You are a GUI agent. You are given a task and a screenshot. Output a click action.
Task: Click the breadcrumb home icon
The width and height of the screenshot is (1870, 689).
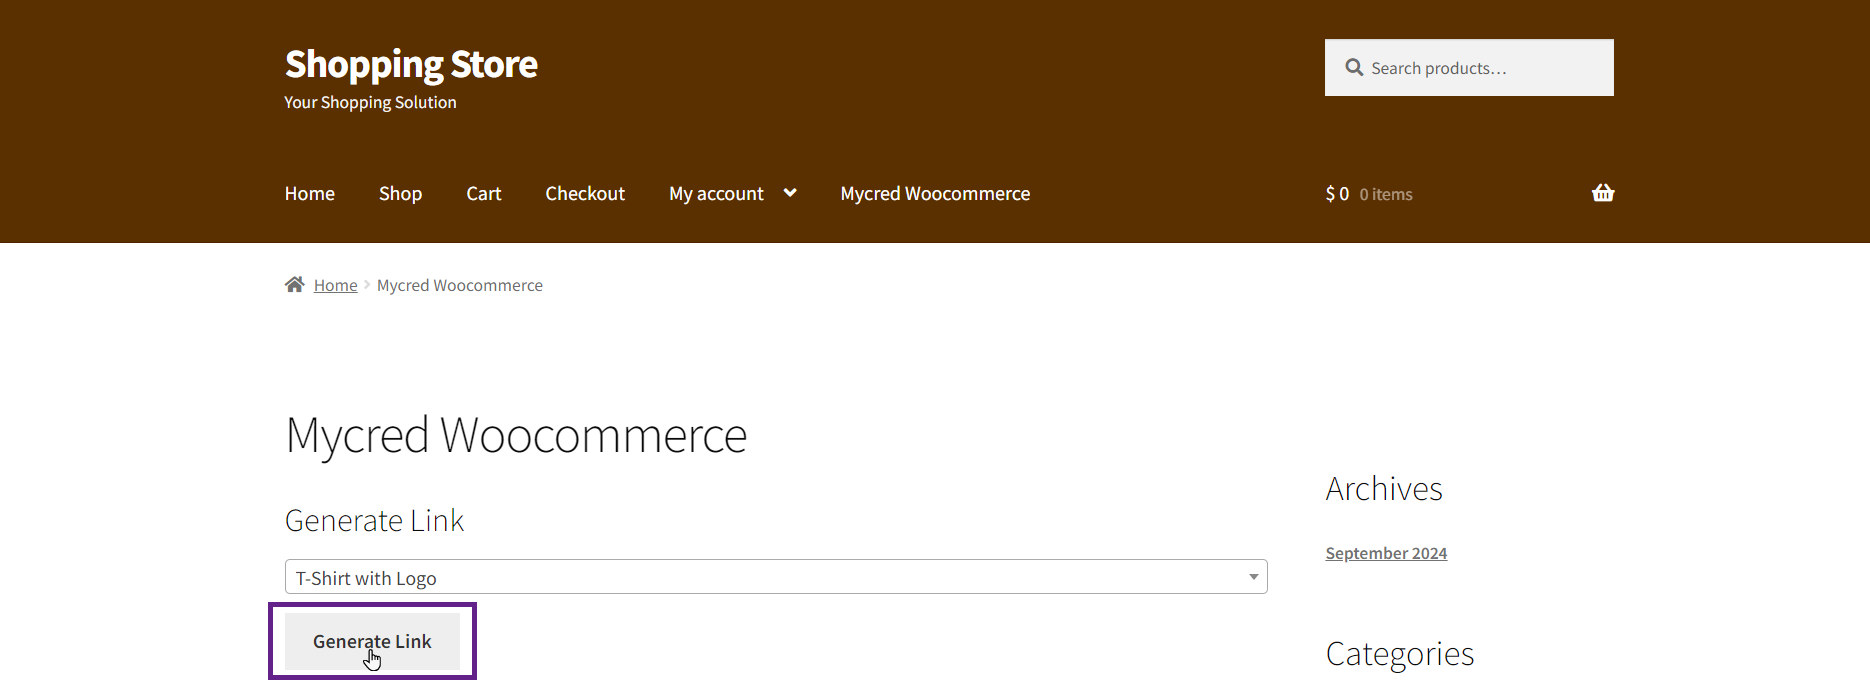(294, 285)
